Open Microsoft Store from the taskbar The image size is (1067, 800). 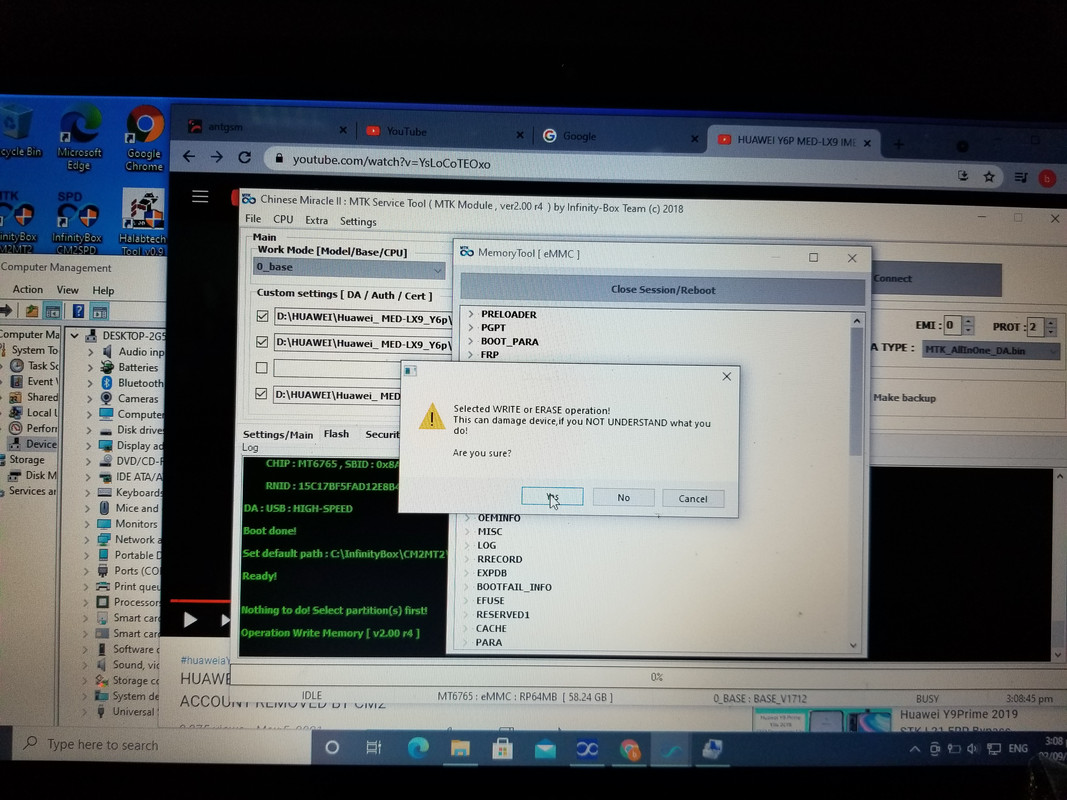click(502, 750)
